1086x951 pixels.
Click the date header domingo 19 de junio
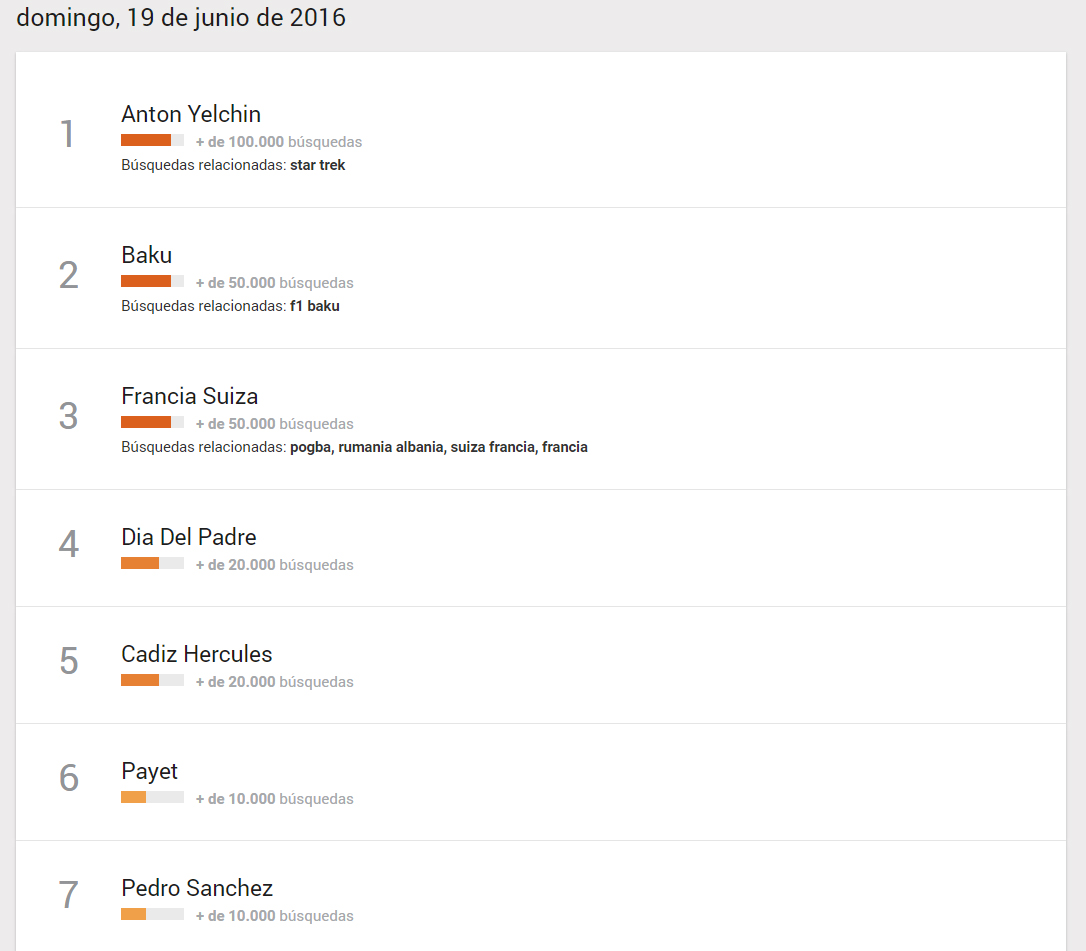point(181,18)
